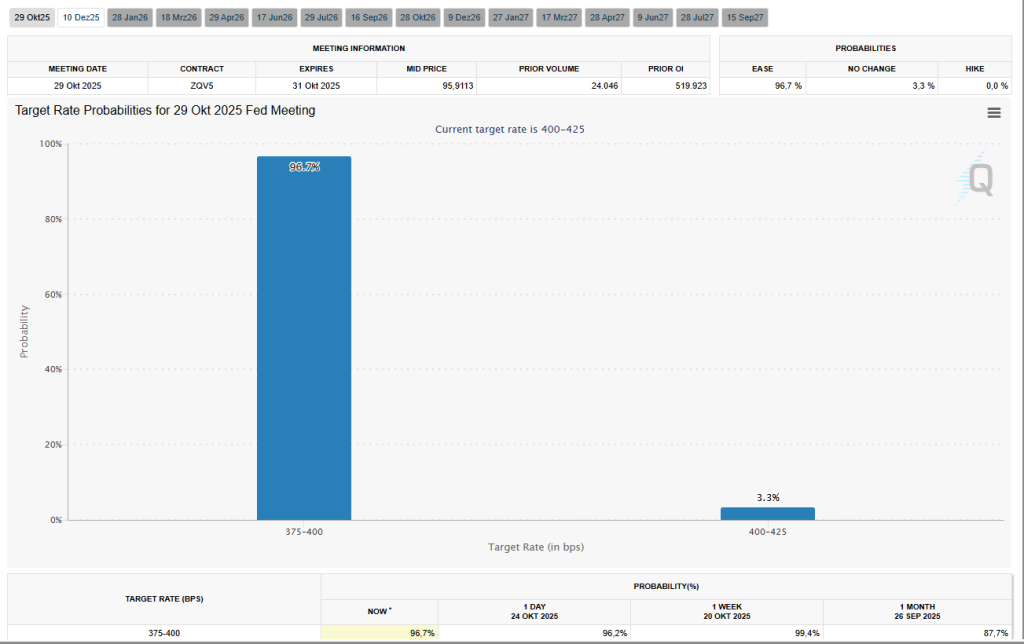Switch to the 27 Jan27 tab
Screen dimensions: 1024x644
coord(511,18)
